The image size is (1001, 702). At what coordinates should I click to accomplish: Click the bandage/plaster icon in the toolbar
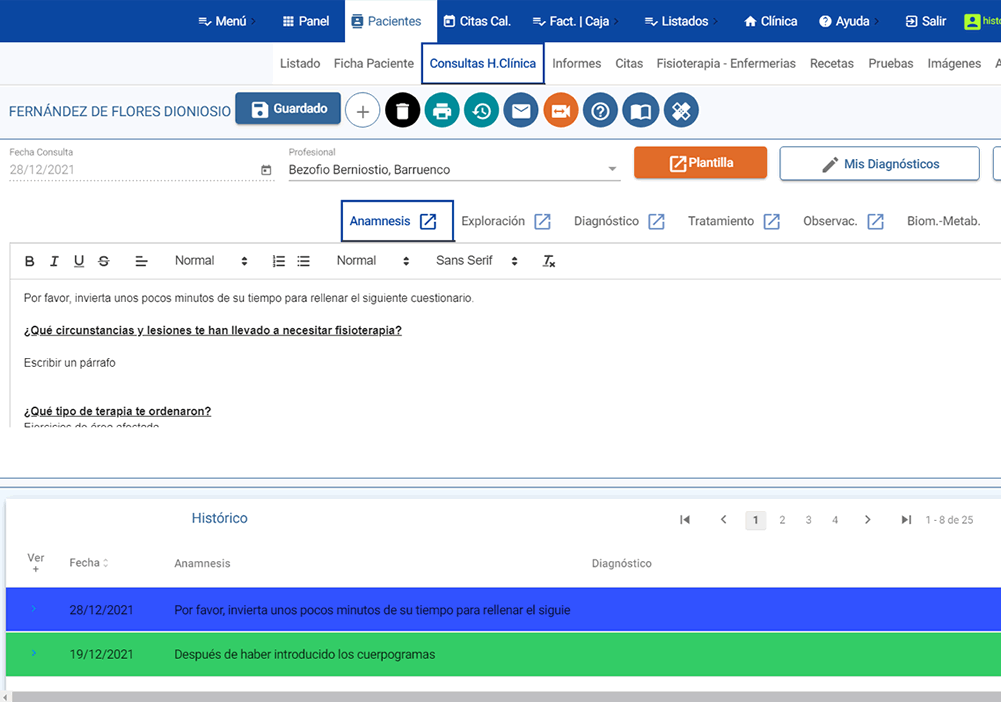tap(681, 110)
